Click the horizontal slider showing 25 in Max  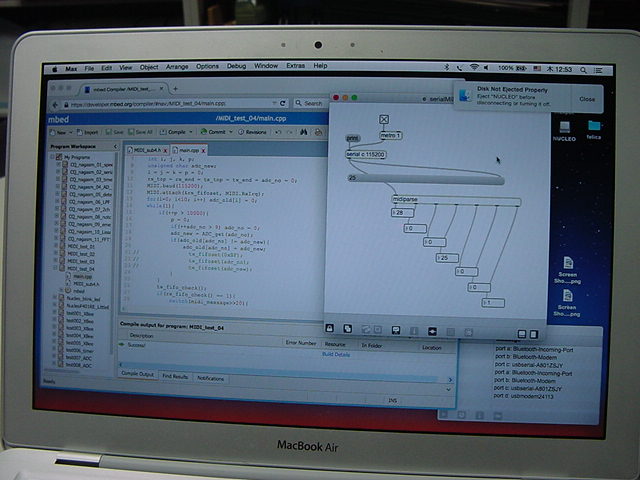[426, 180]
